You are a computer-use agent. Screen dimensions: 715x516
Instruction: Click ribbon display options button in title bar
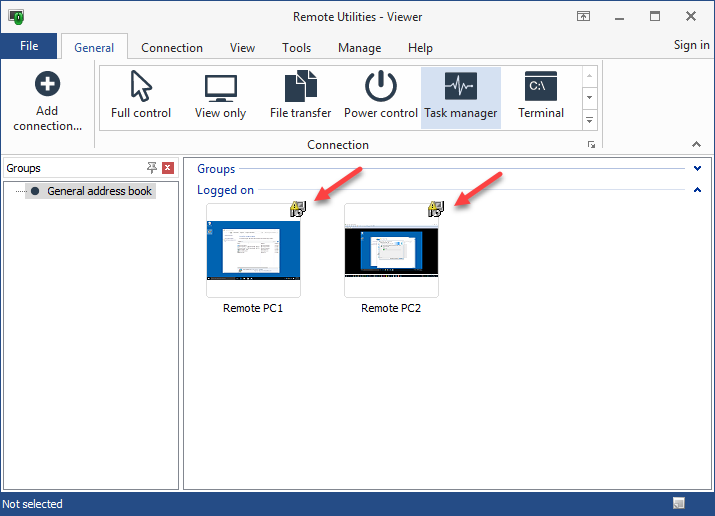click(583, 16)
